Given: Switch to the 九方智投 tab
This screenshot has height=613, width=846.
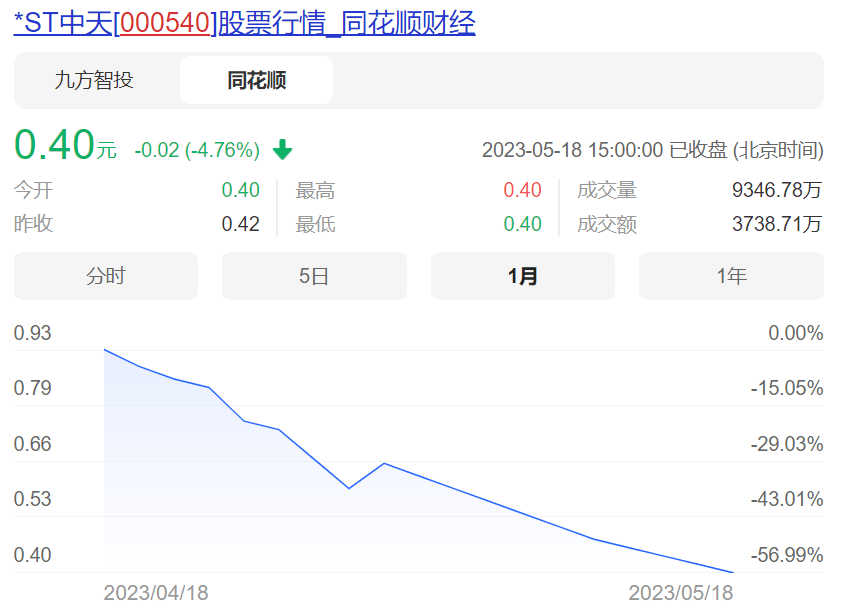Looking at the screenshot, I should 96,80.
